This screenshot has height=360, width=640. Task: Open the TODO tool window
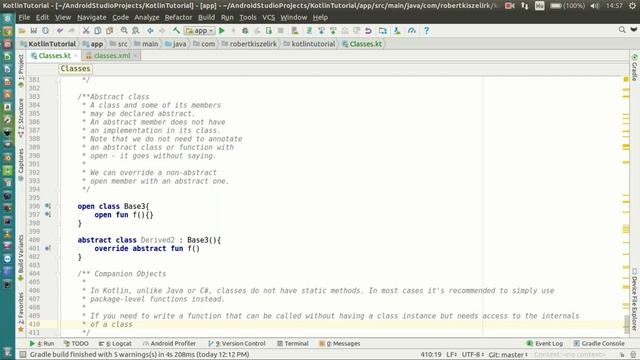(76, 343)
